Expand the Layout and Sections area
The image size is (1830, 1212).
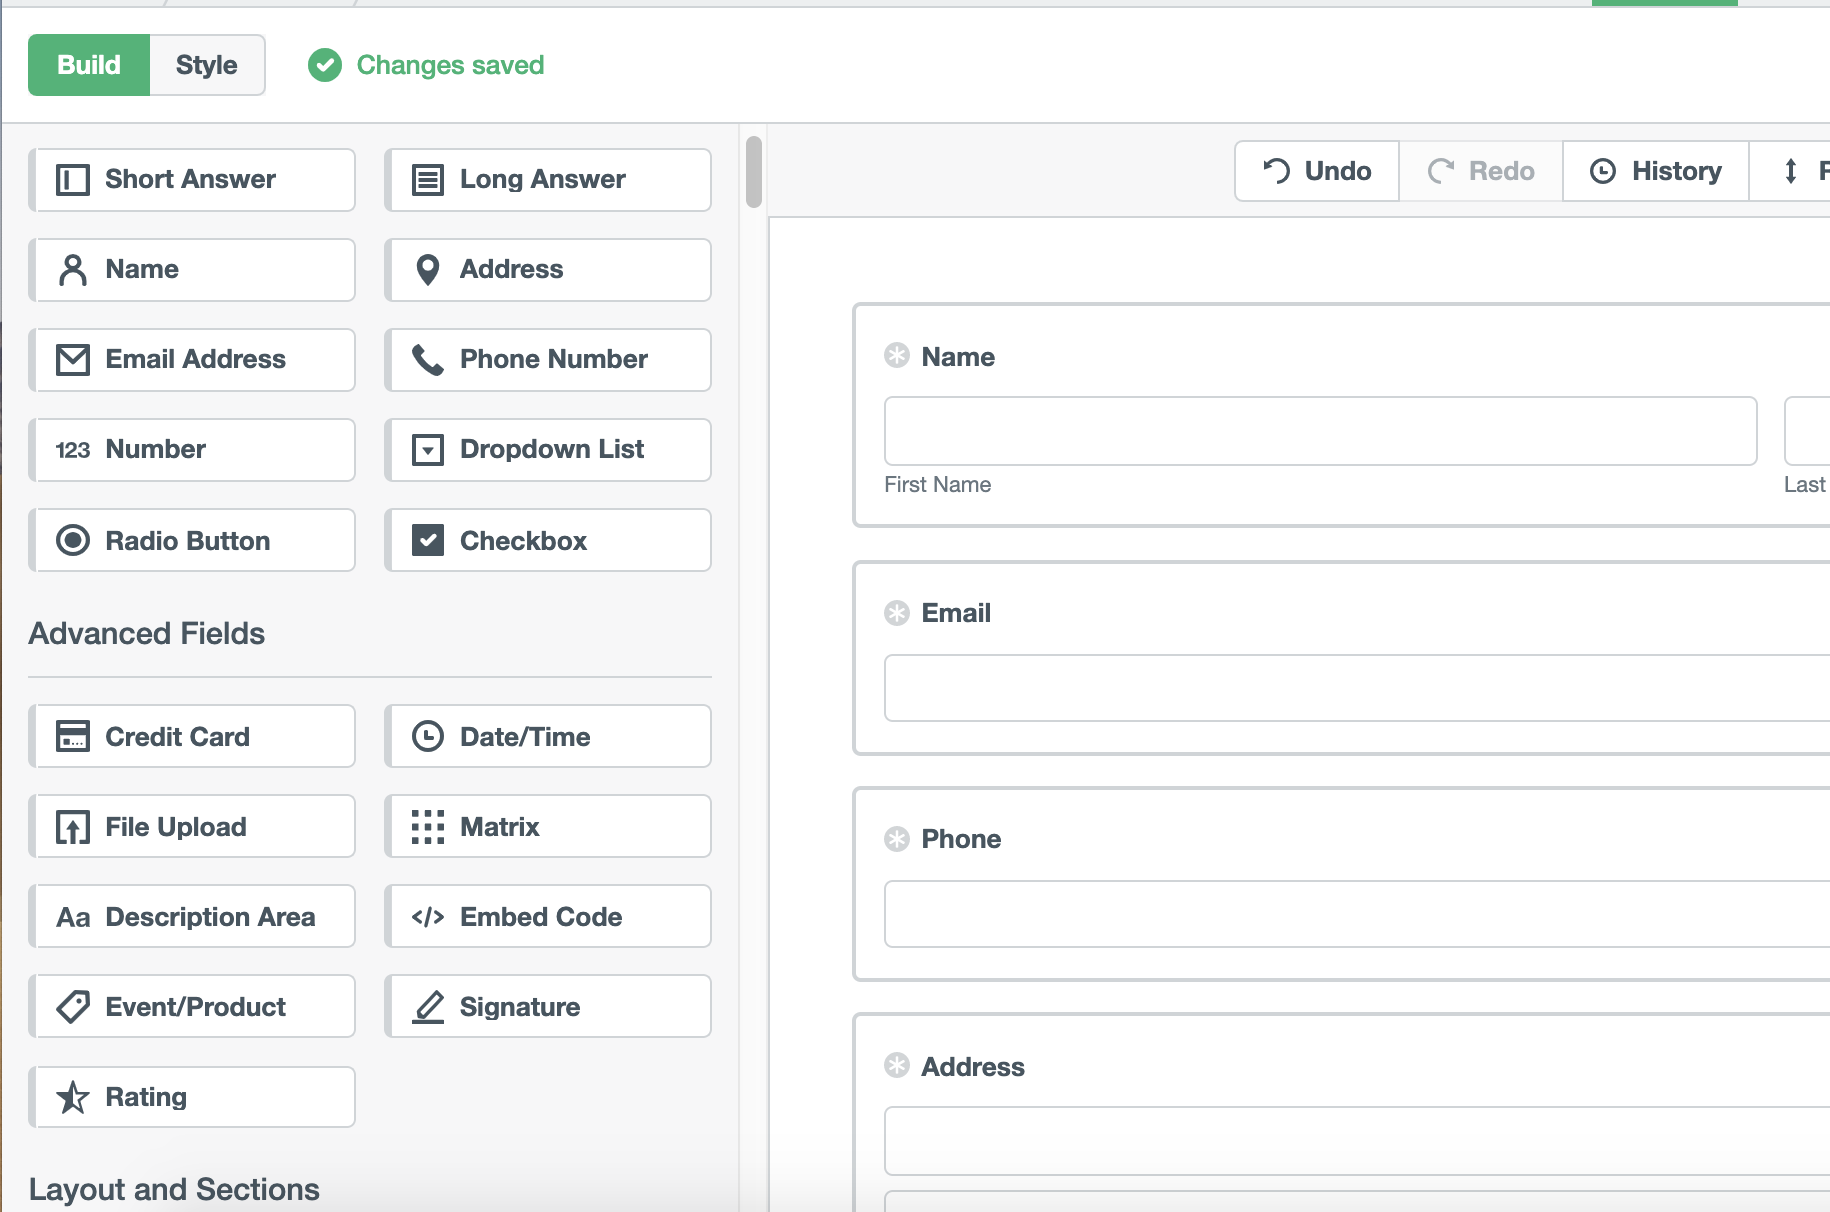(174, 1188)
